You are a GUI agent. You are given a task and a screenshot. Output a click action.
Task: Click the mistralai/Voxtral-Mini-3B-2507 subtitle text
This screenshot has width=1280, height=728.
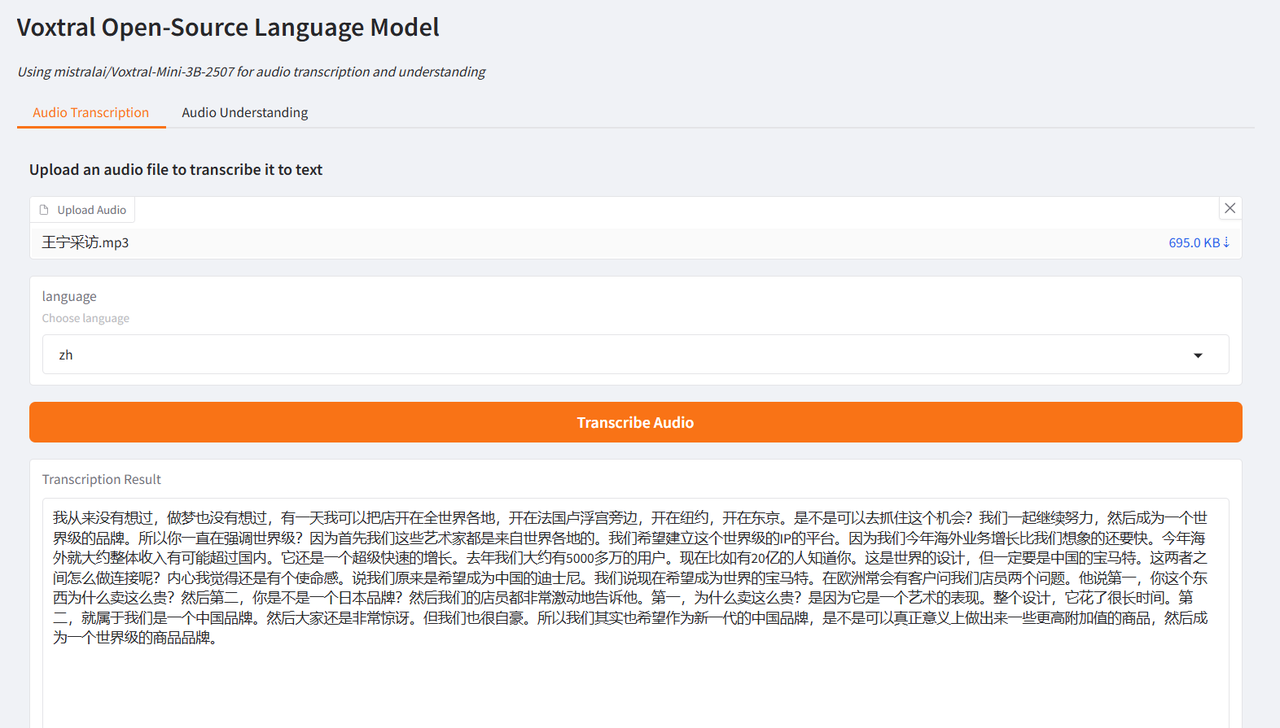click(x=251, y=72)
